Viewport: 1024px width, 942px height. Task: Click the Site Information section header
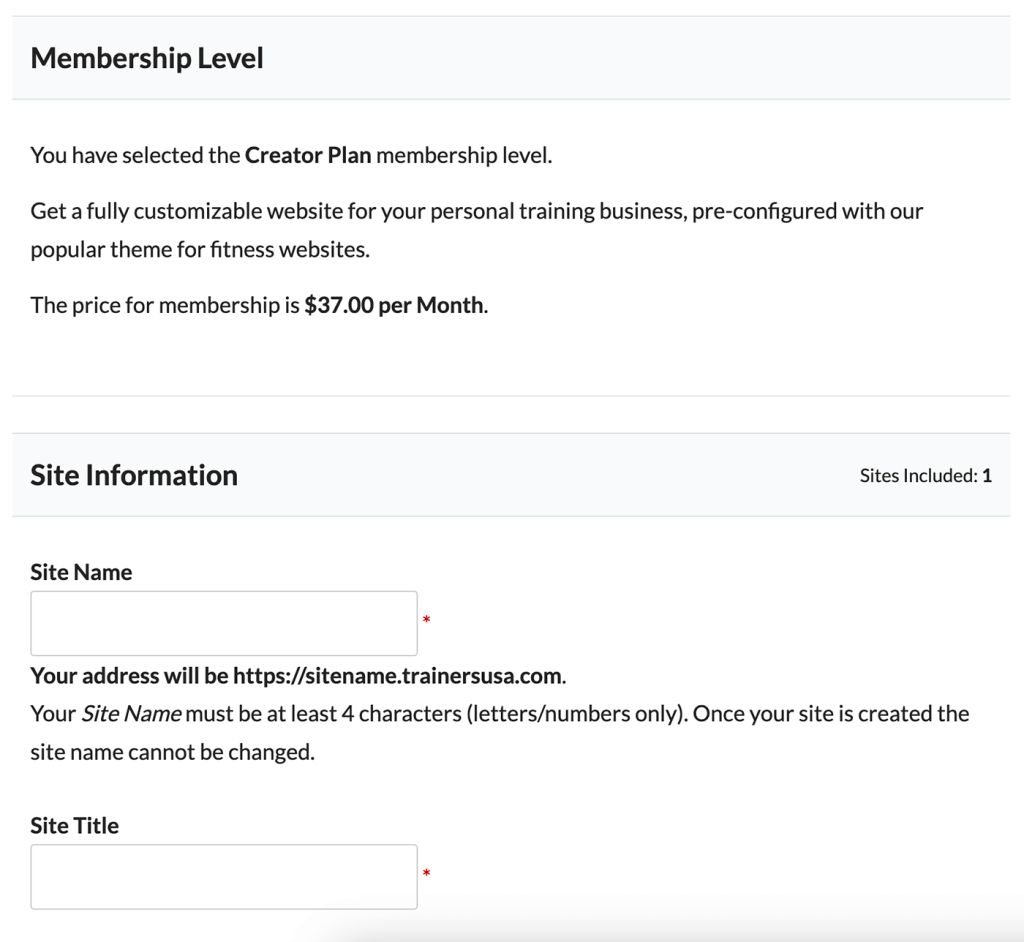tap(134, 475)
